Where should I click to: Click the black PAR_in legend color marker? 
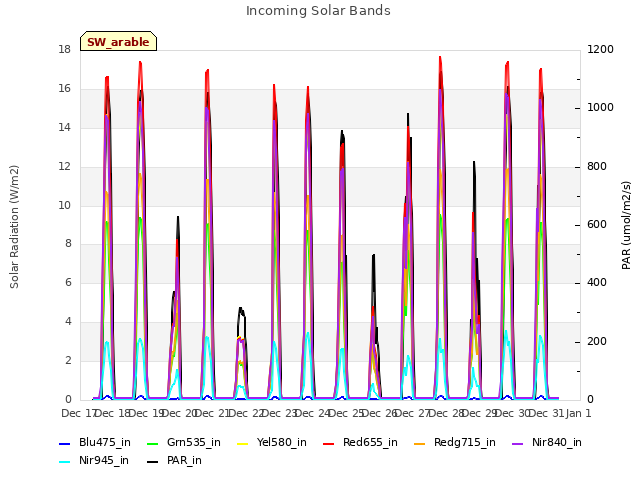153,462
